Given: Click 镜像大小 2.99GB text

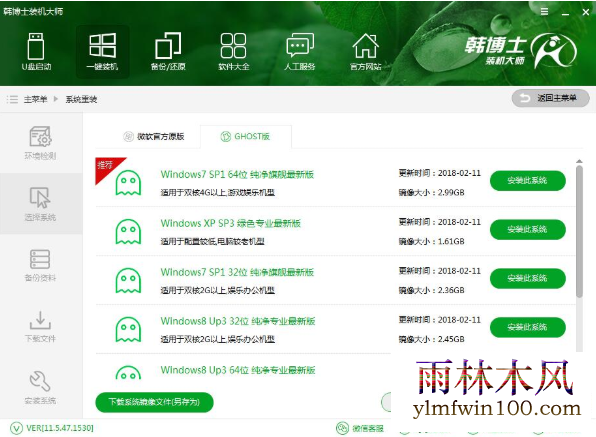Looking at the screenshot, I should pyautogui.click(x=431, y=193).
